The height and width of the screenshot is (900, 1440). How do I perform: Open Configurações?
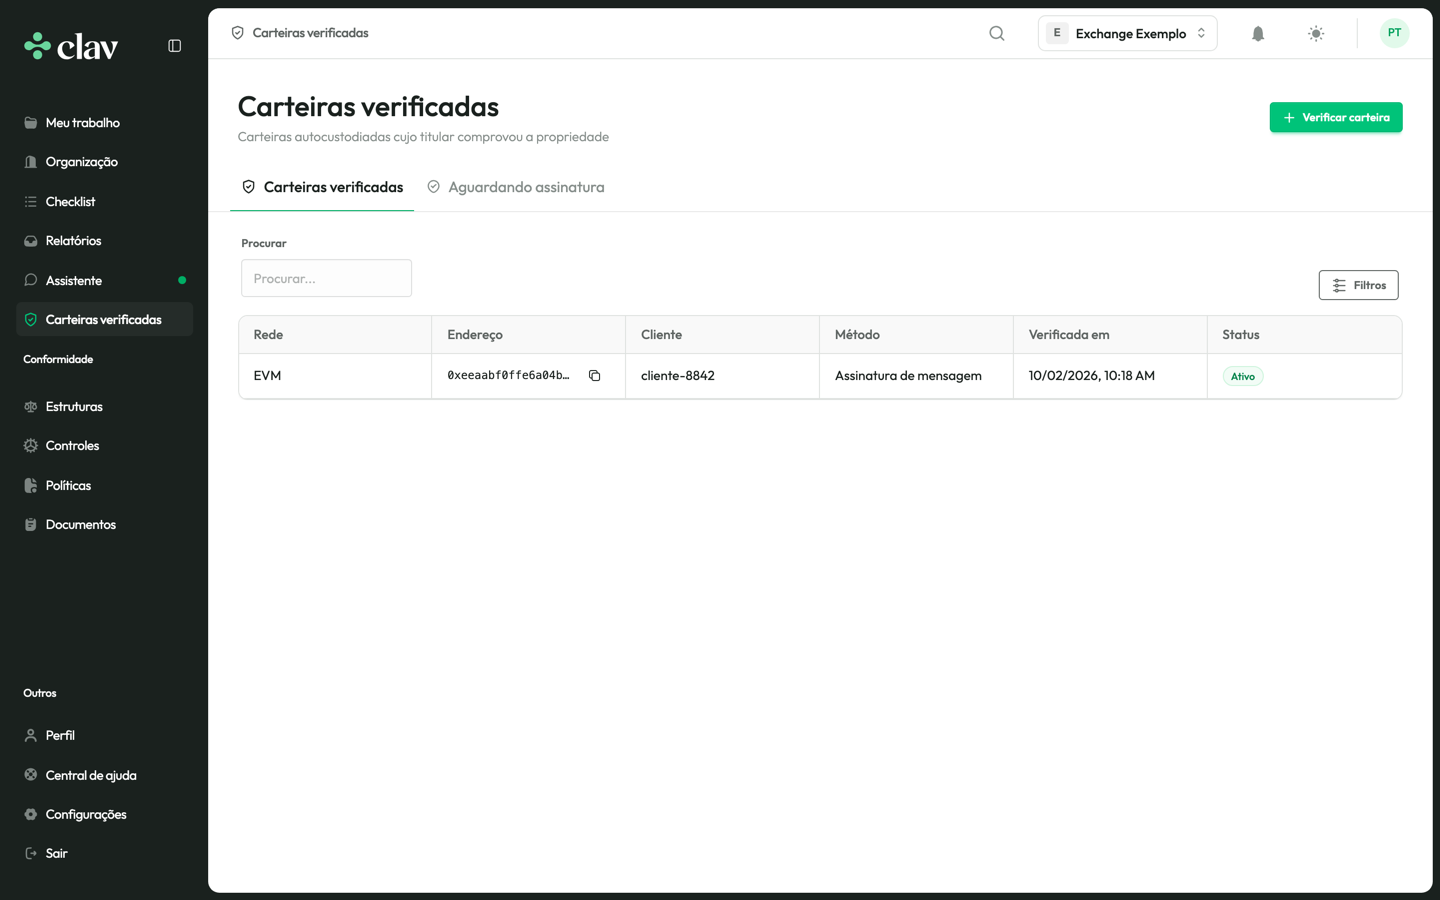coord(104,815)
